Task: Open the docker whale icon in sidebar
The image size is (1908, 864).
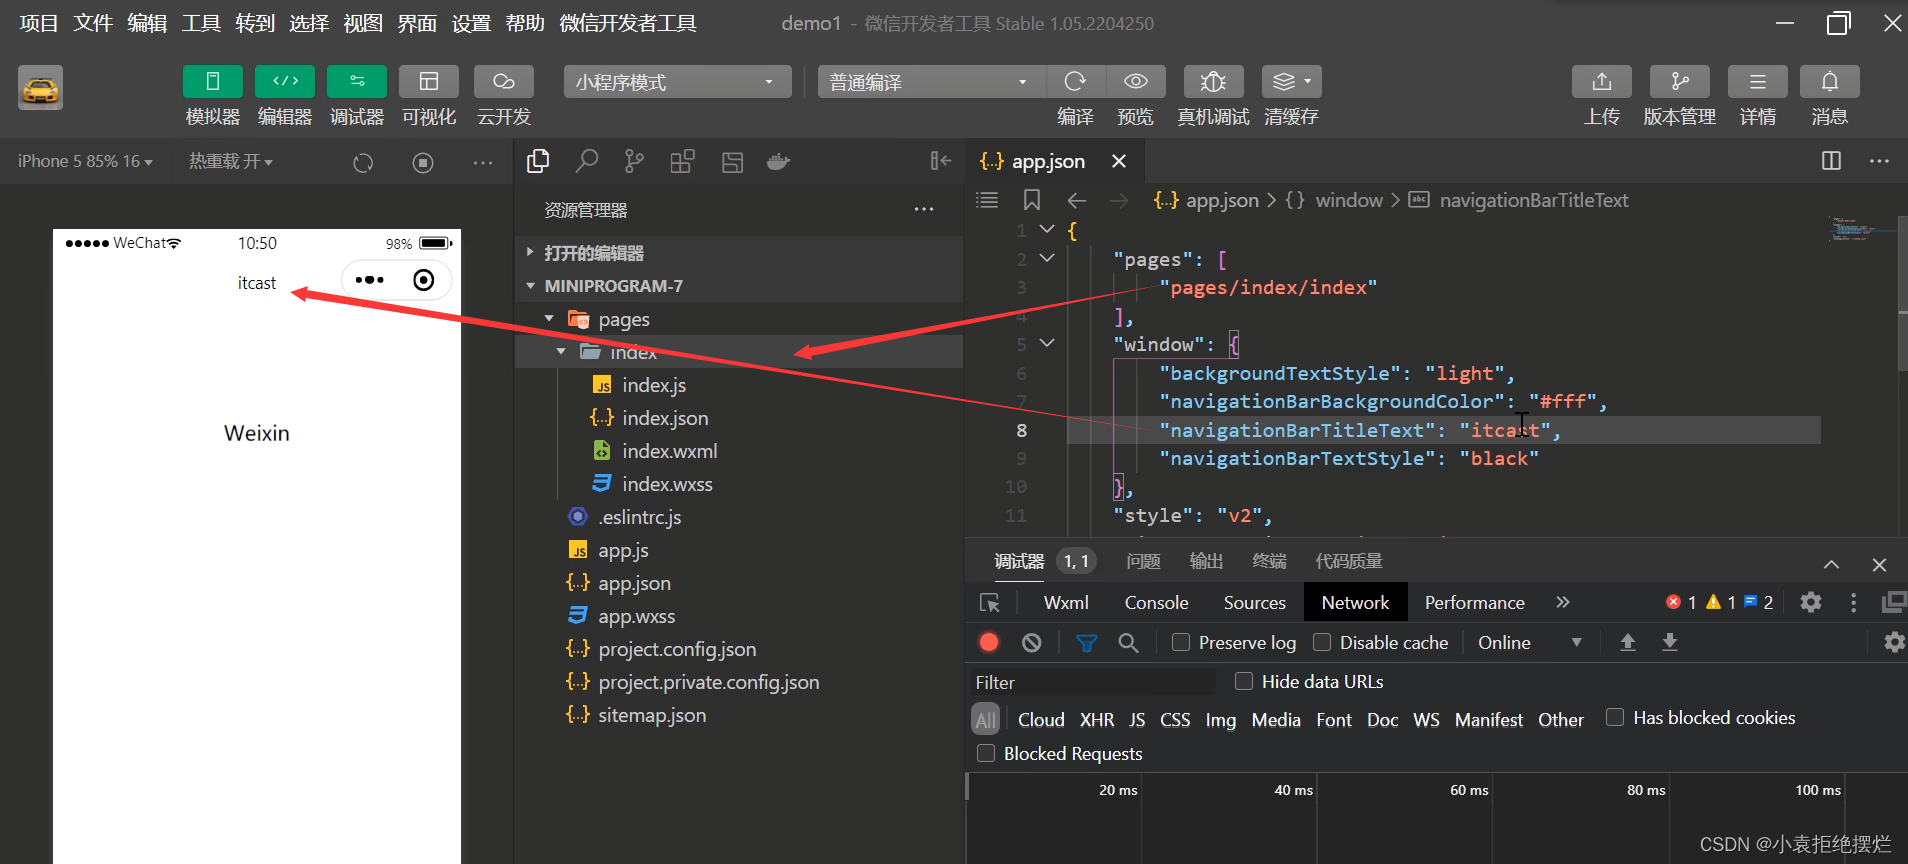Action: click(x=778, y=161)
